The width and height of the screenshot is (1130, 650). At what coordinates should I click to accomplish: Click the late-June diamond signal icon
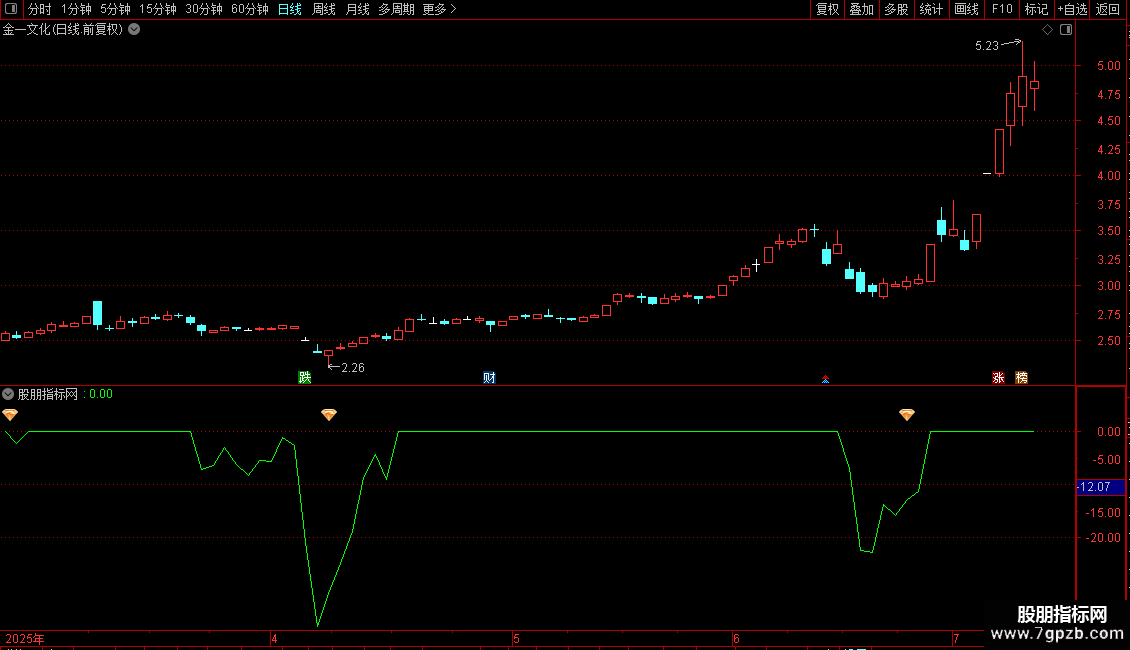(x=907, y=414)
